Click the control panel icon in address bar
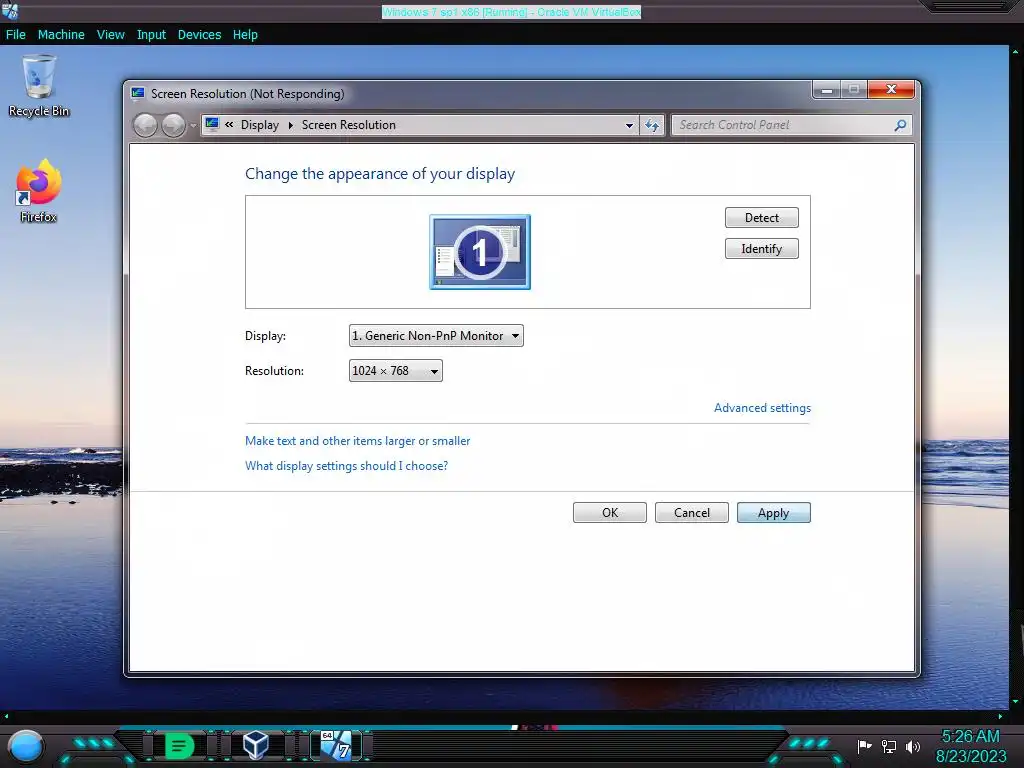 (x=212, y=124)
